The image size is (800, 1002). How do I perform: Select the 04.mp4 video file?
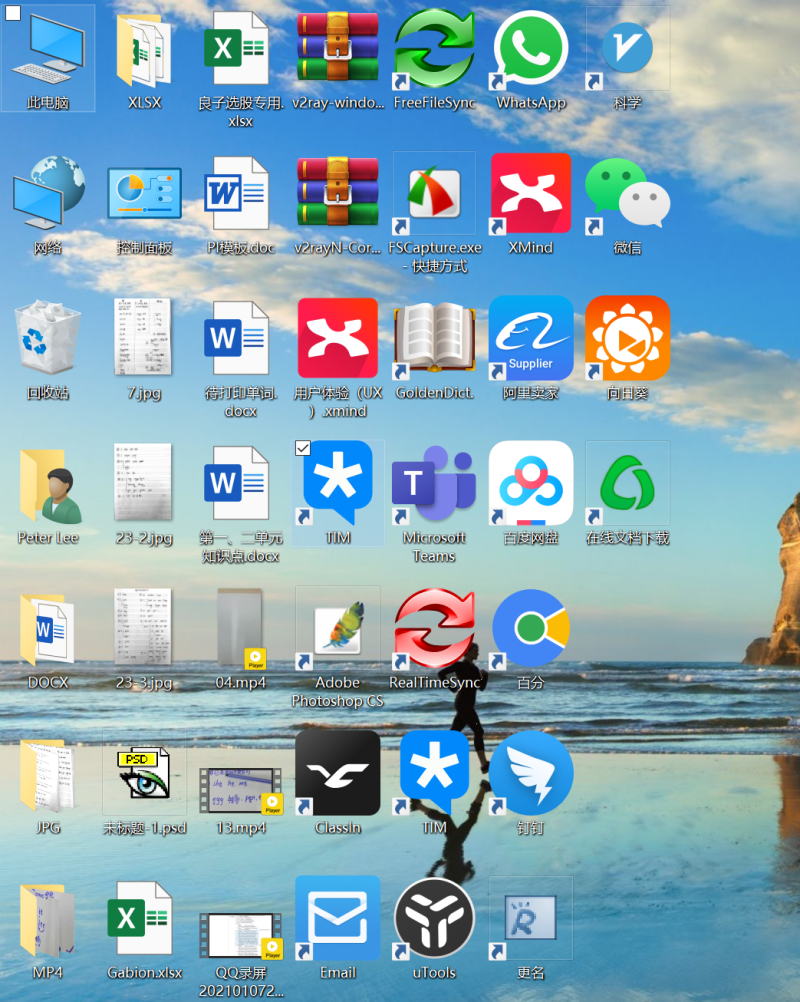240,629
